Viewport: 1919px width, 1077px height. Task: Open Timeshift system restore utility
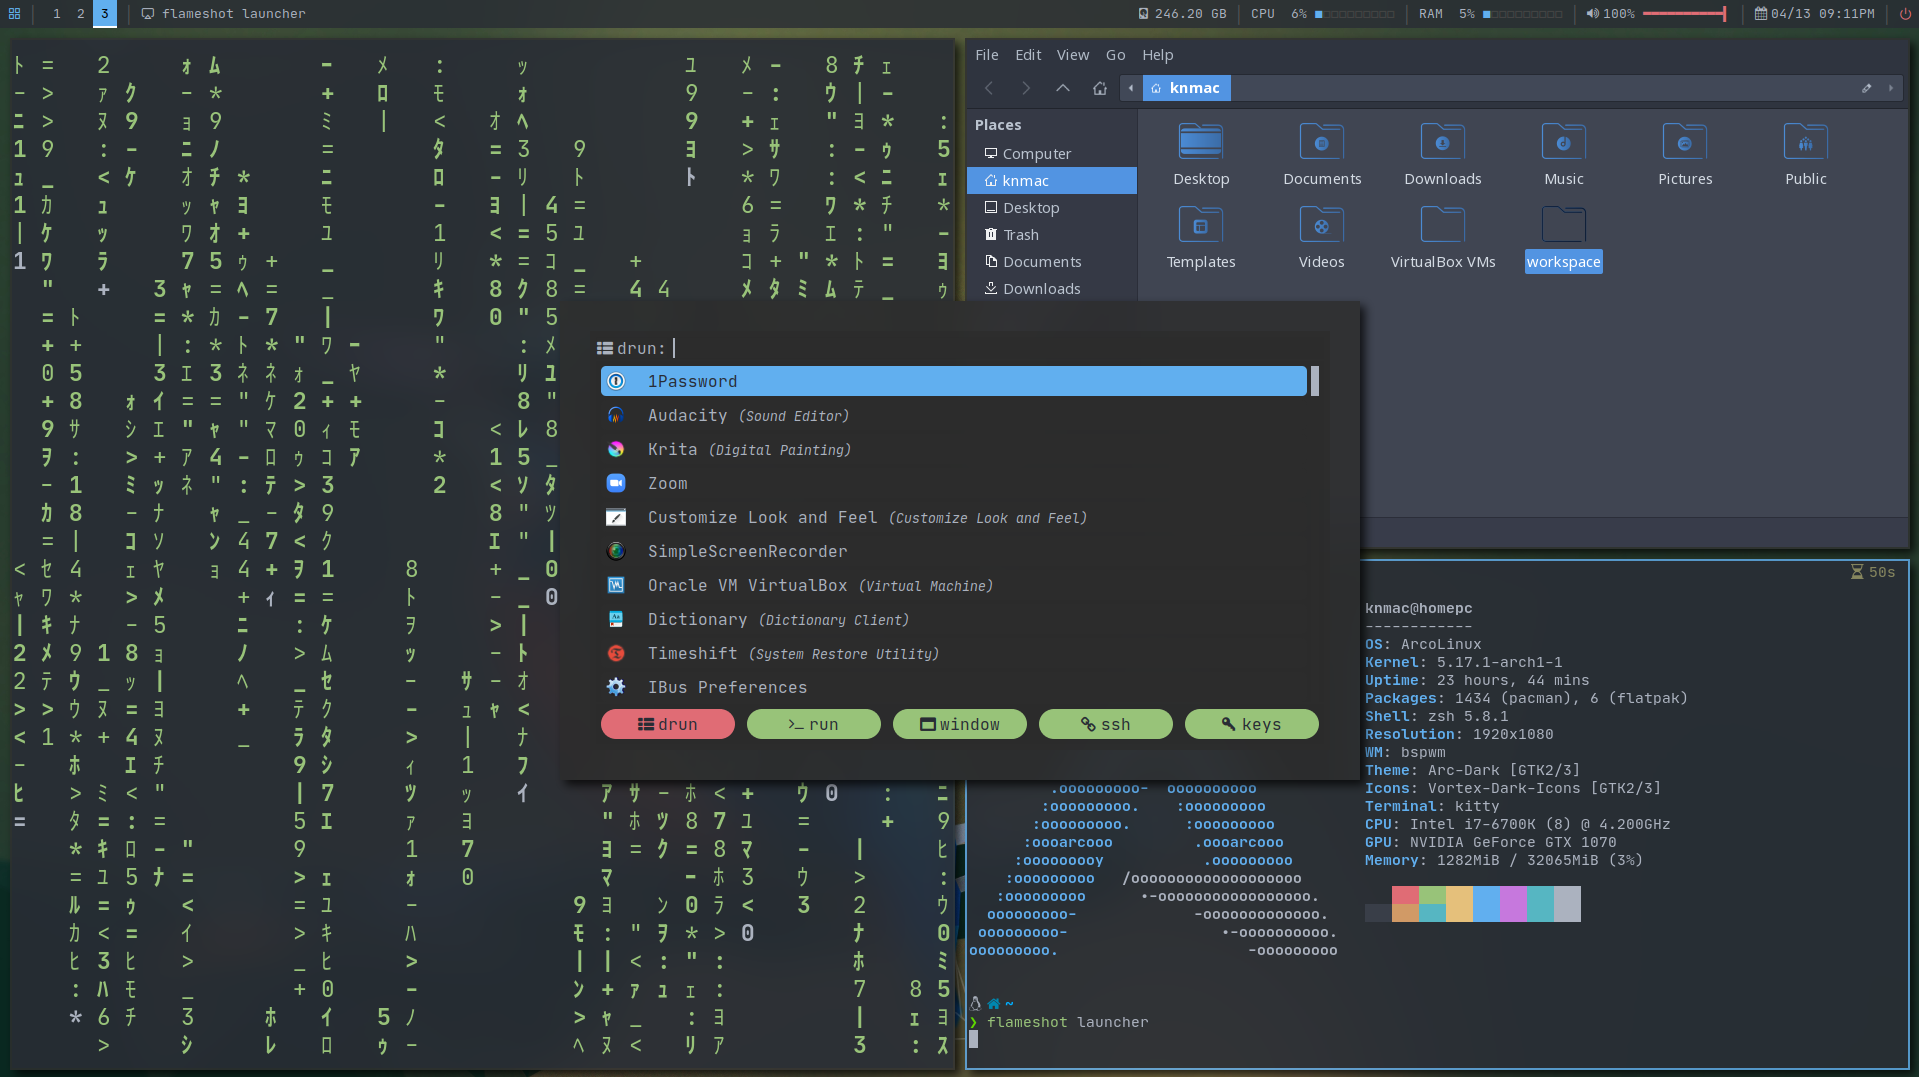click(x=953, y=653)
